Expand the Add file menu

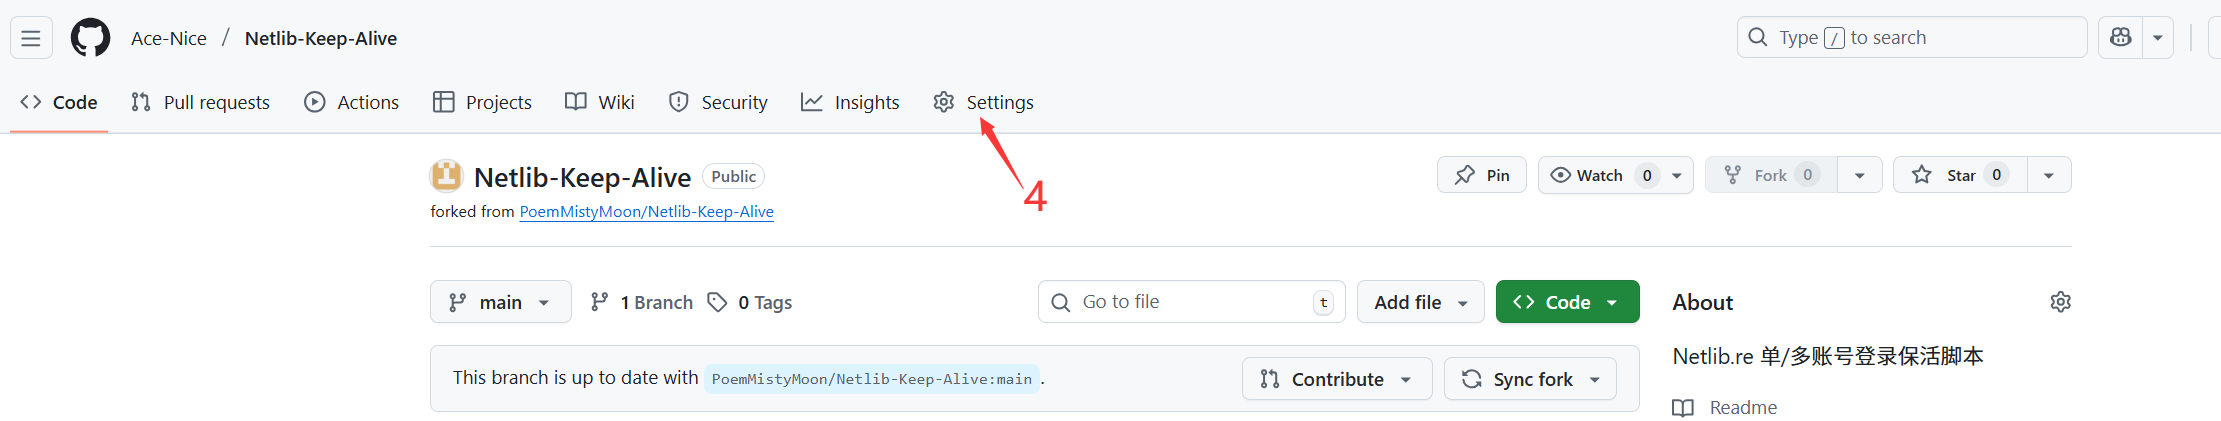1420,302
